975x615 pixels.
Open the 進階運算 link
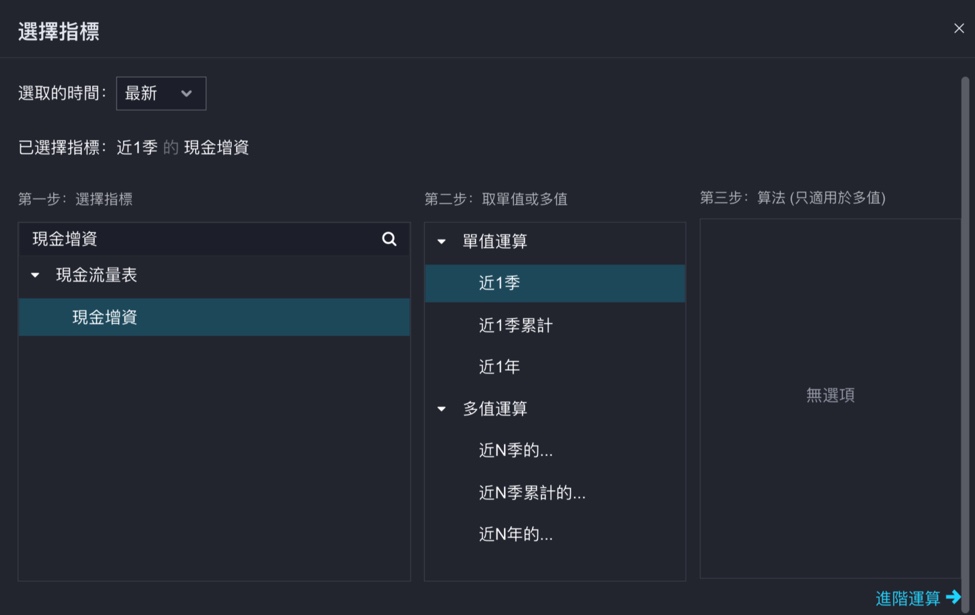(907, 598)
